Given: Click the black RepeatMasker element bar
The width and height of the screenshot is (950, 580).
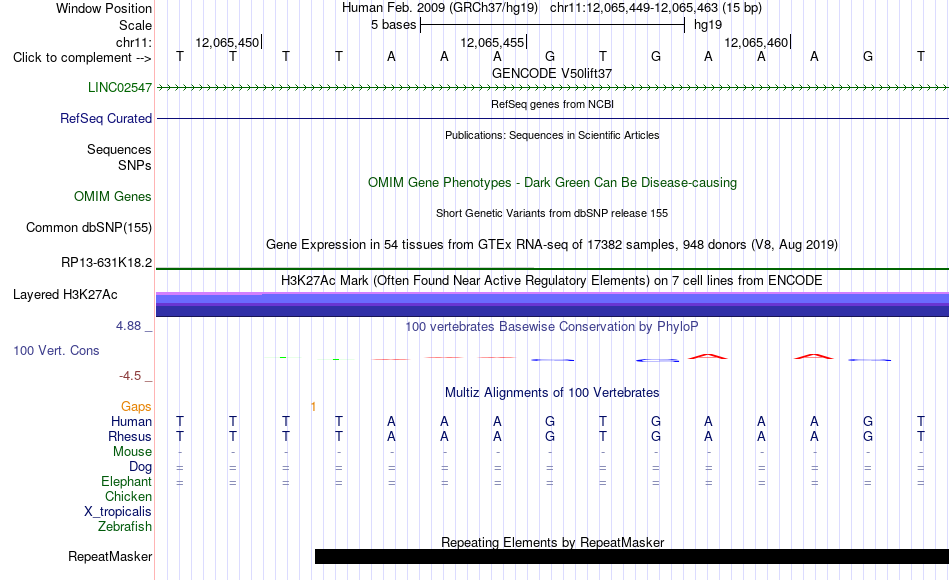Looking at the screenshot, I should click(x=631, y=556).
